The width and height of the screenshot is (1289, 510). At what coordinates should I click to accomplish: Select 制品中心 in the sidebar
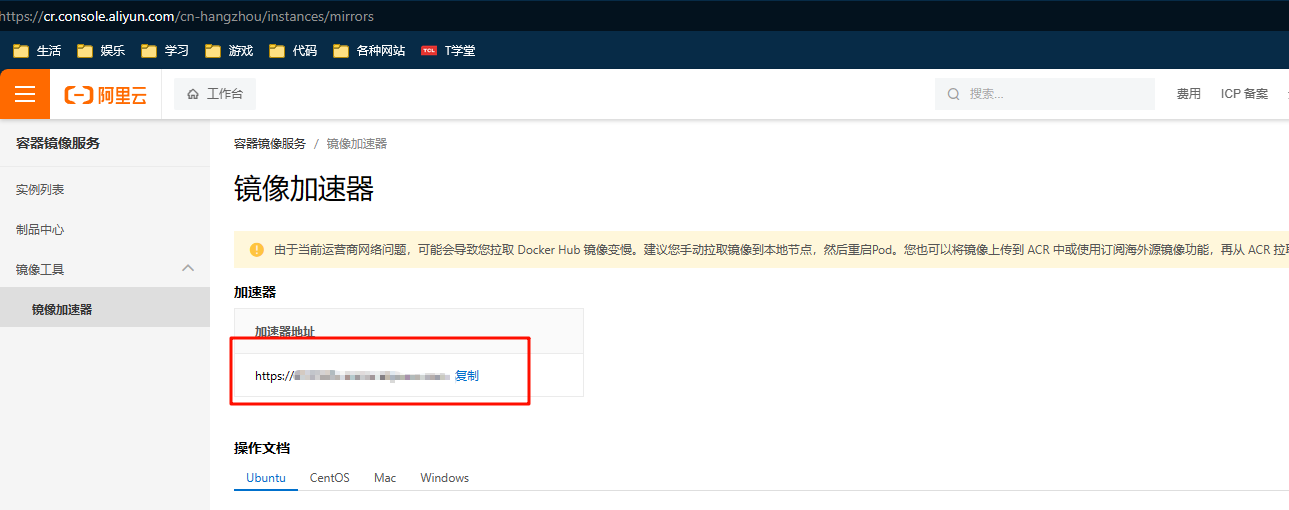coord(105,230)
